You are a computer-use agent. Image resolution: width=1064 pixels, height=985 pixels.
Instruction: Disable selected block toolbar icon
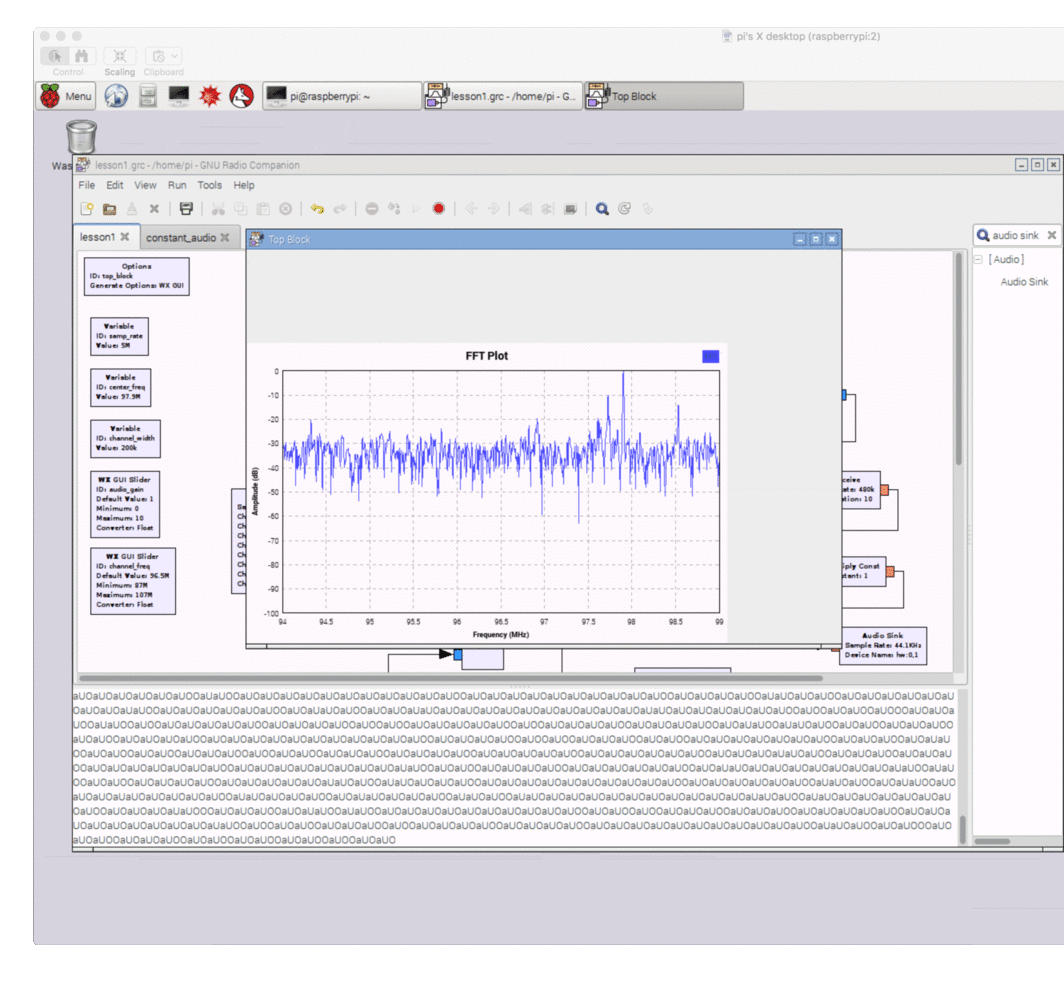point(548,209)
